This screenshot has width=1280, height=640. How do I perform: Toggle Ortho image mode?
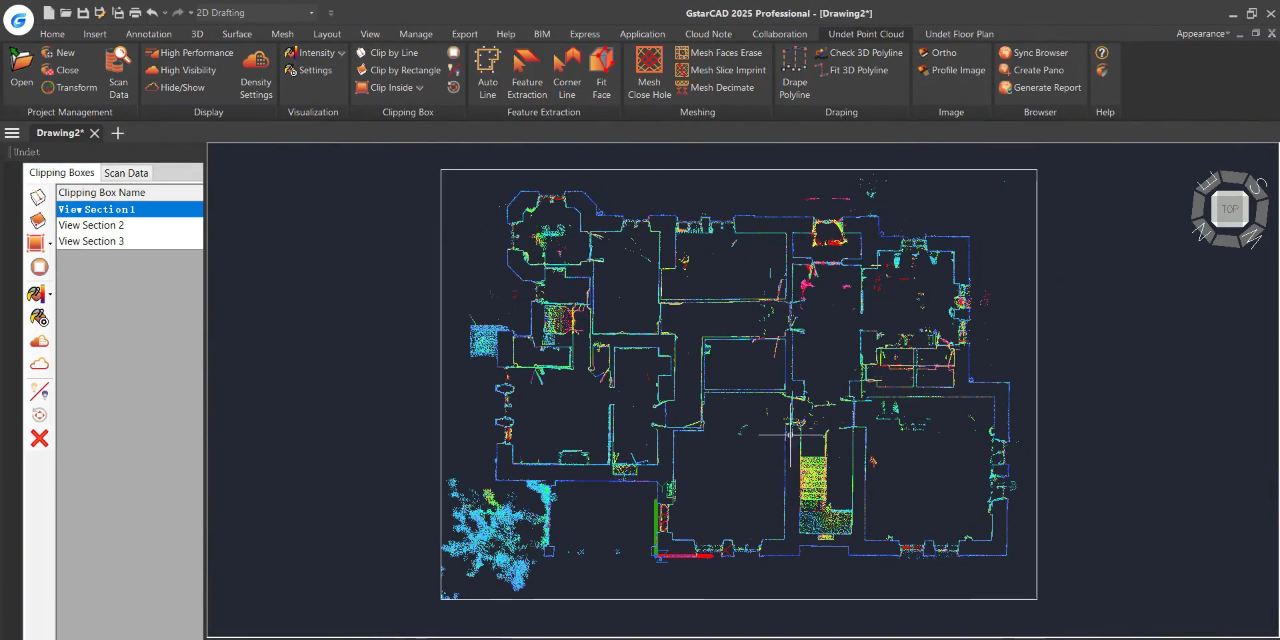coord(937,53)
